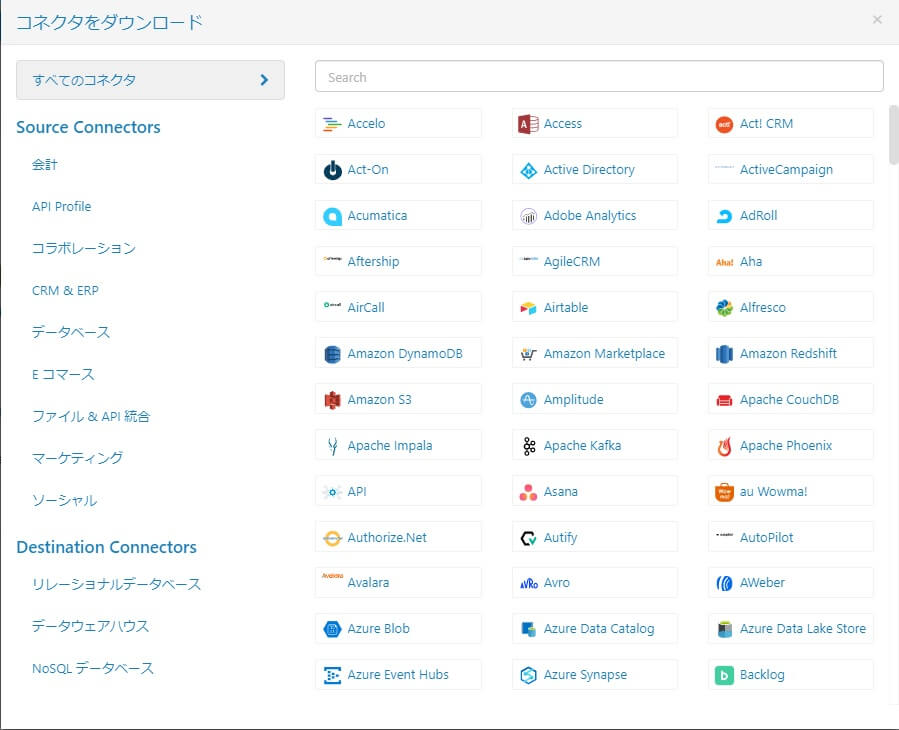Screen dimensions: 899x730
Task: Close the コネクタをダウンロード dialog
Action: click(x=877, y=20)
